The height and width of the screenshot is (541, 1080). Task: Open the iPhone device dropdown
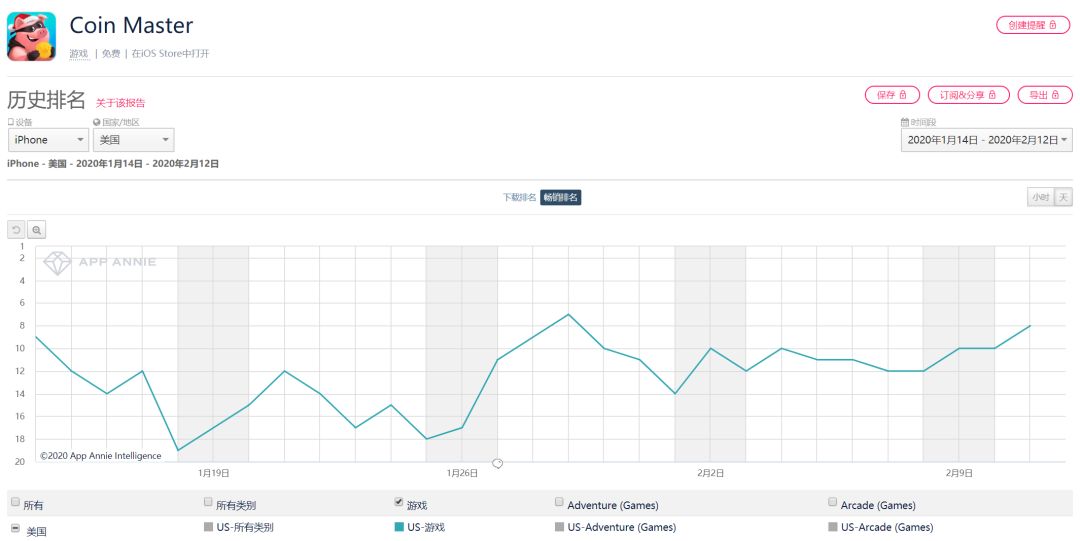coord(48,140)
